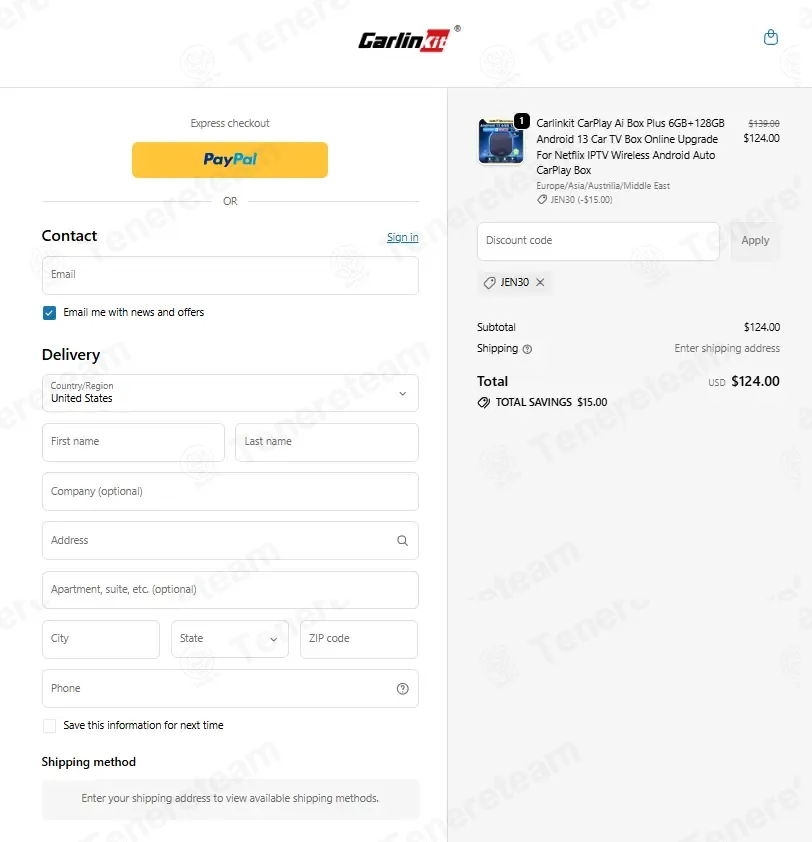
Task: Click the First name field
Action: (133, 442)
